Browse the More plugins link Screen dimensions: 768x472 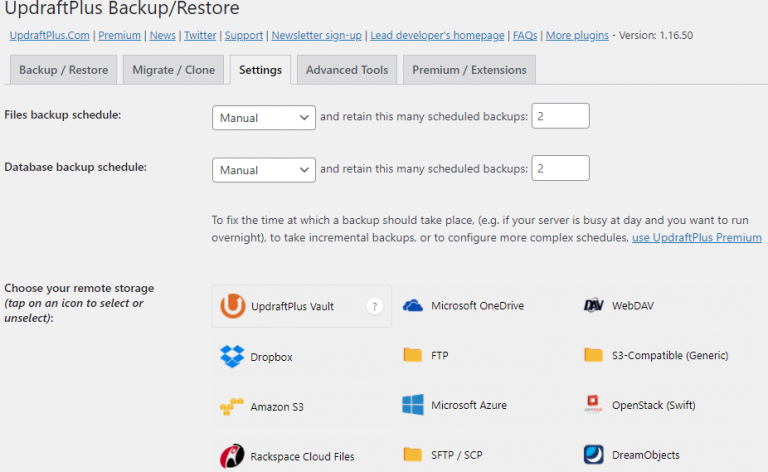tap(577, 35)
